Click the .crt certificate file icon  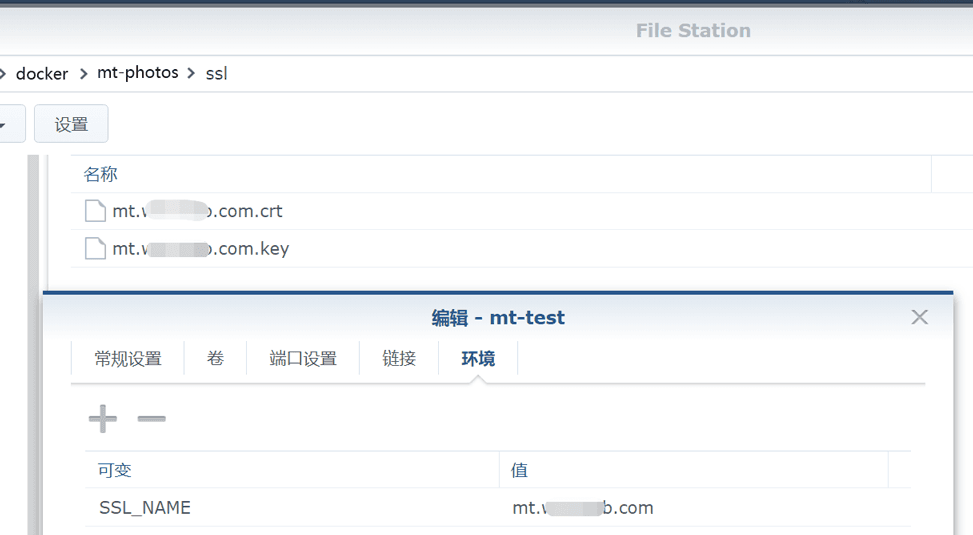(x=95, y=211)
